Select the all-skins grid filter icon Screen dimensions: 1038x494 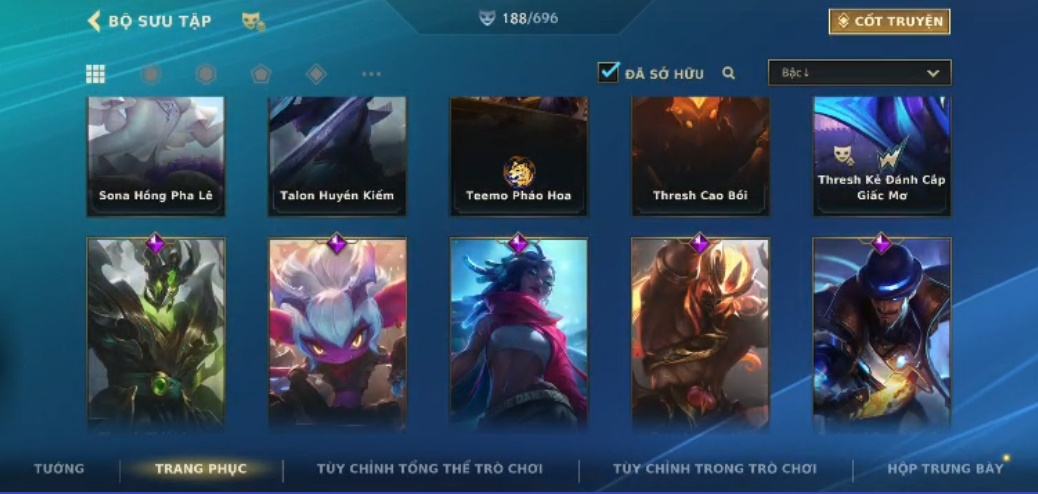(95, 74)
